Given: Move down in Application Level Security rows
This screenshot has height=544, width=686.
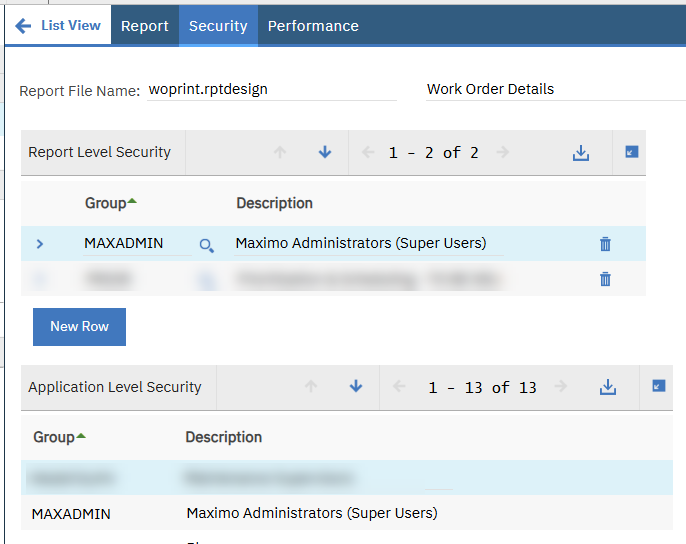Looking at the screenshot, I should (x=356, y=387).
